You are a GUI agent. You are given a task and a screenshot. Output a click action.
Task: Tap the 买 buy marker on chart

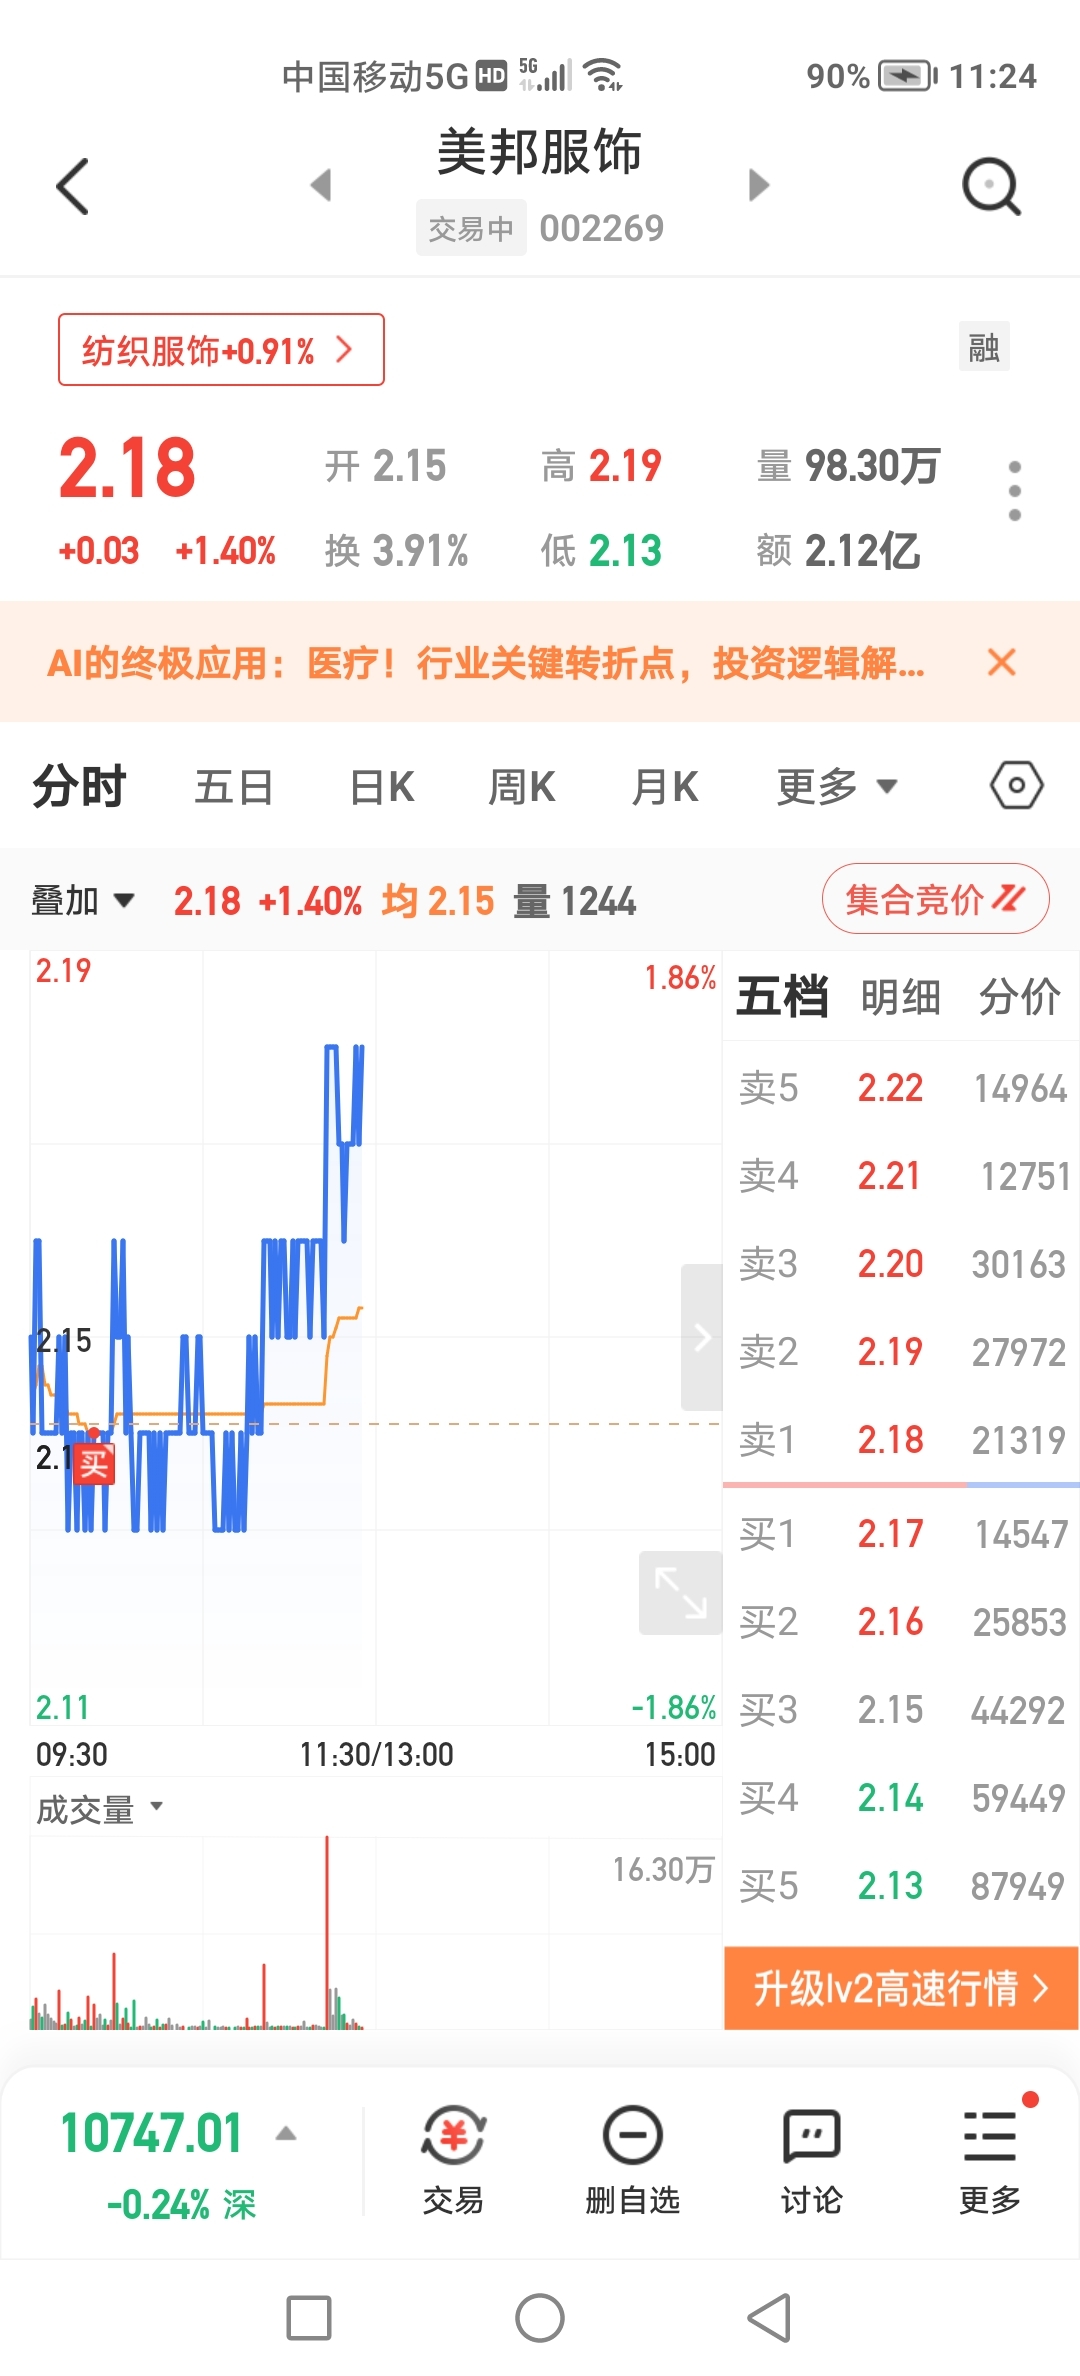94,1464
